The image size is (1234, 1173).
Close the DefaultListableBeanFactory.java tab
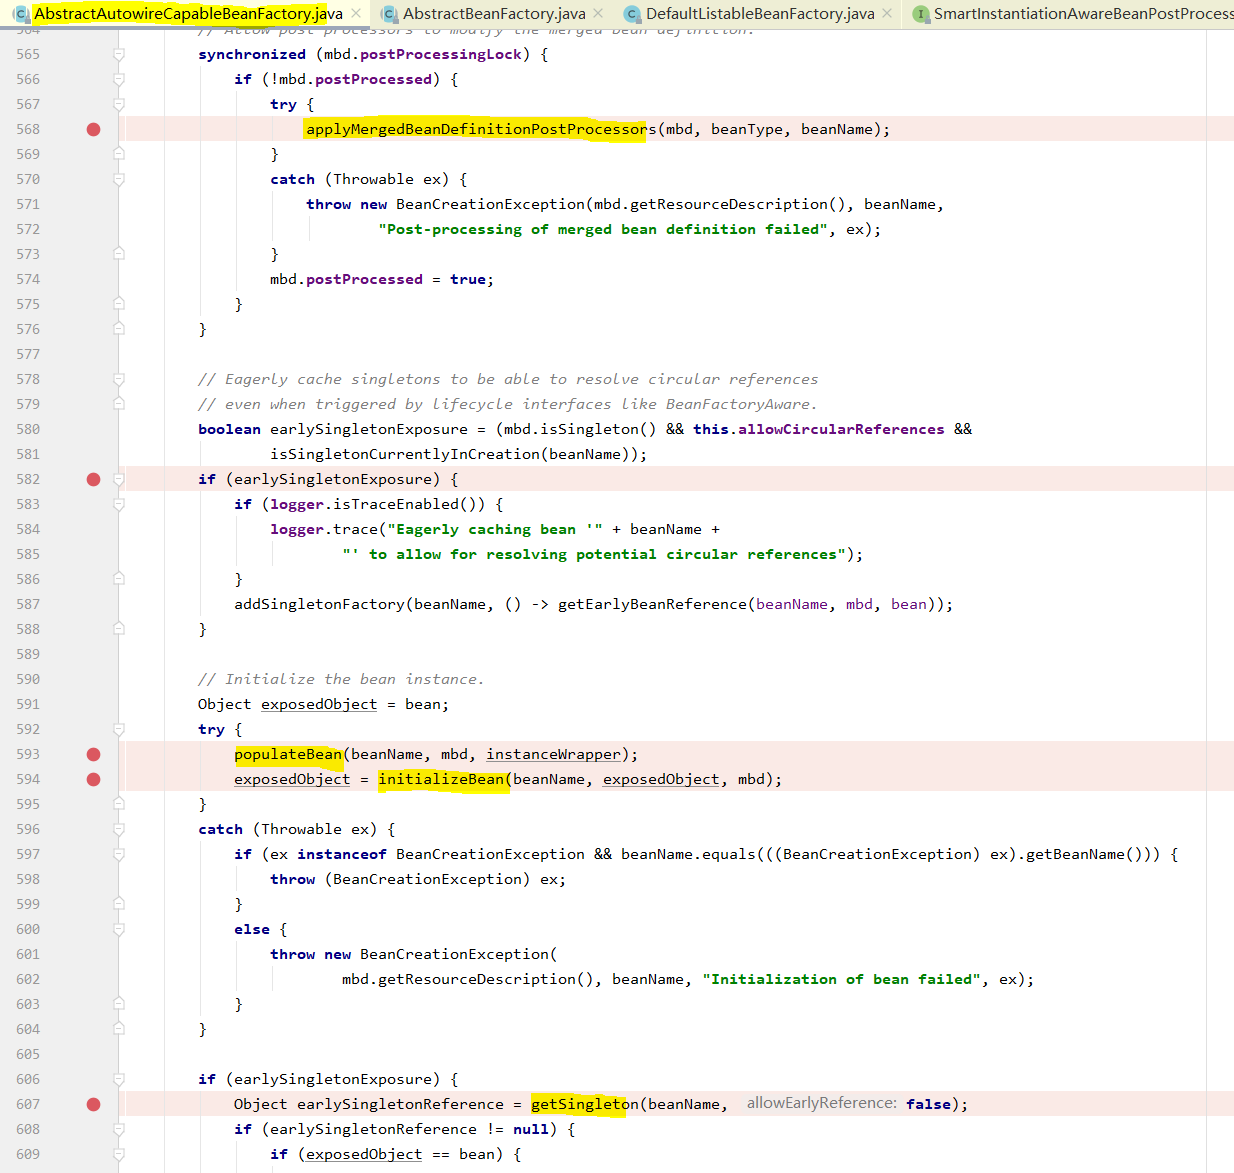pos(887,14)
